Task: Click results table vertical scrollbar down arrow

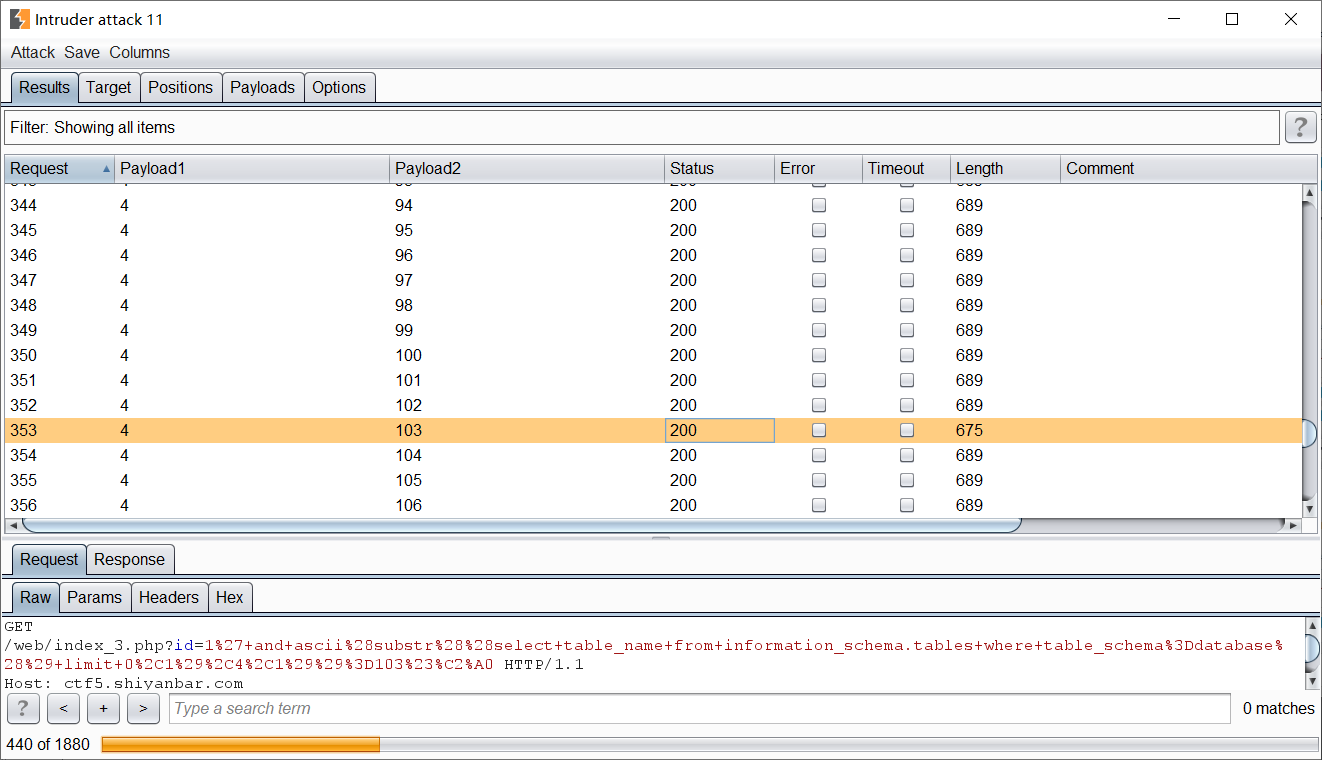Action: click(x=1309, y=509)
